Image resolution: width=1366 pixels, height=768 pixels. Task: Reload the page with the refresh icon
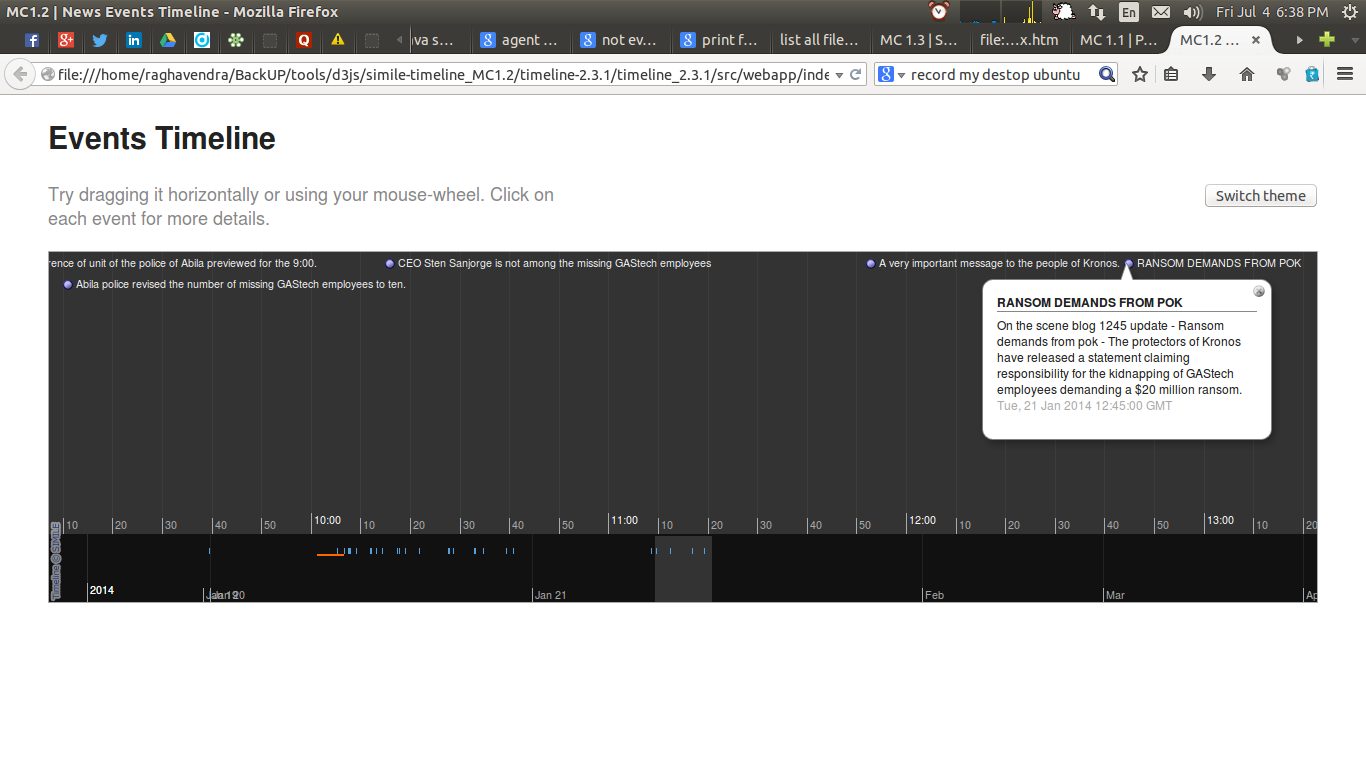856,74
